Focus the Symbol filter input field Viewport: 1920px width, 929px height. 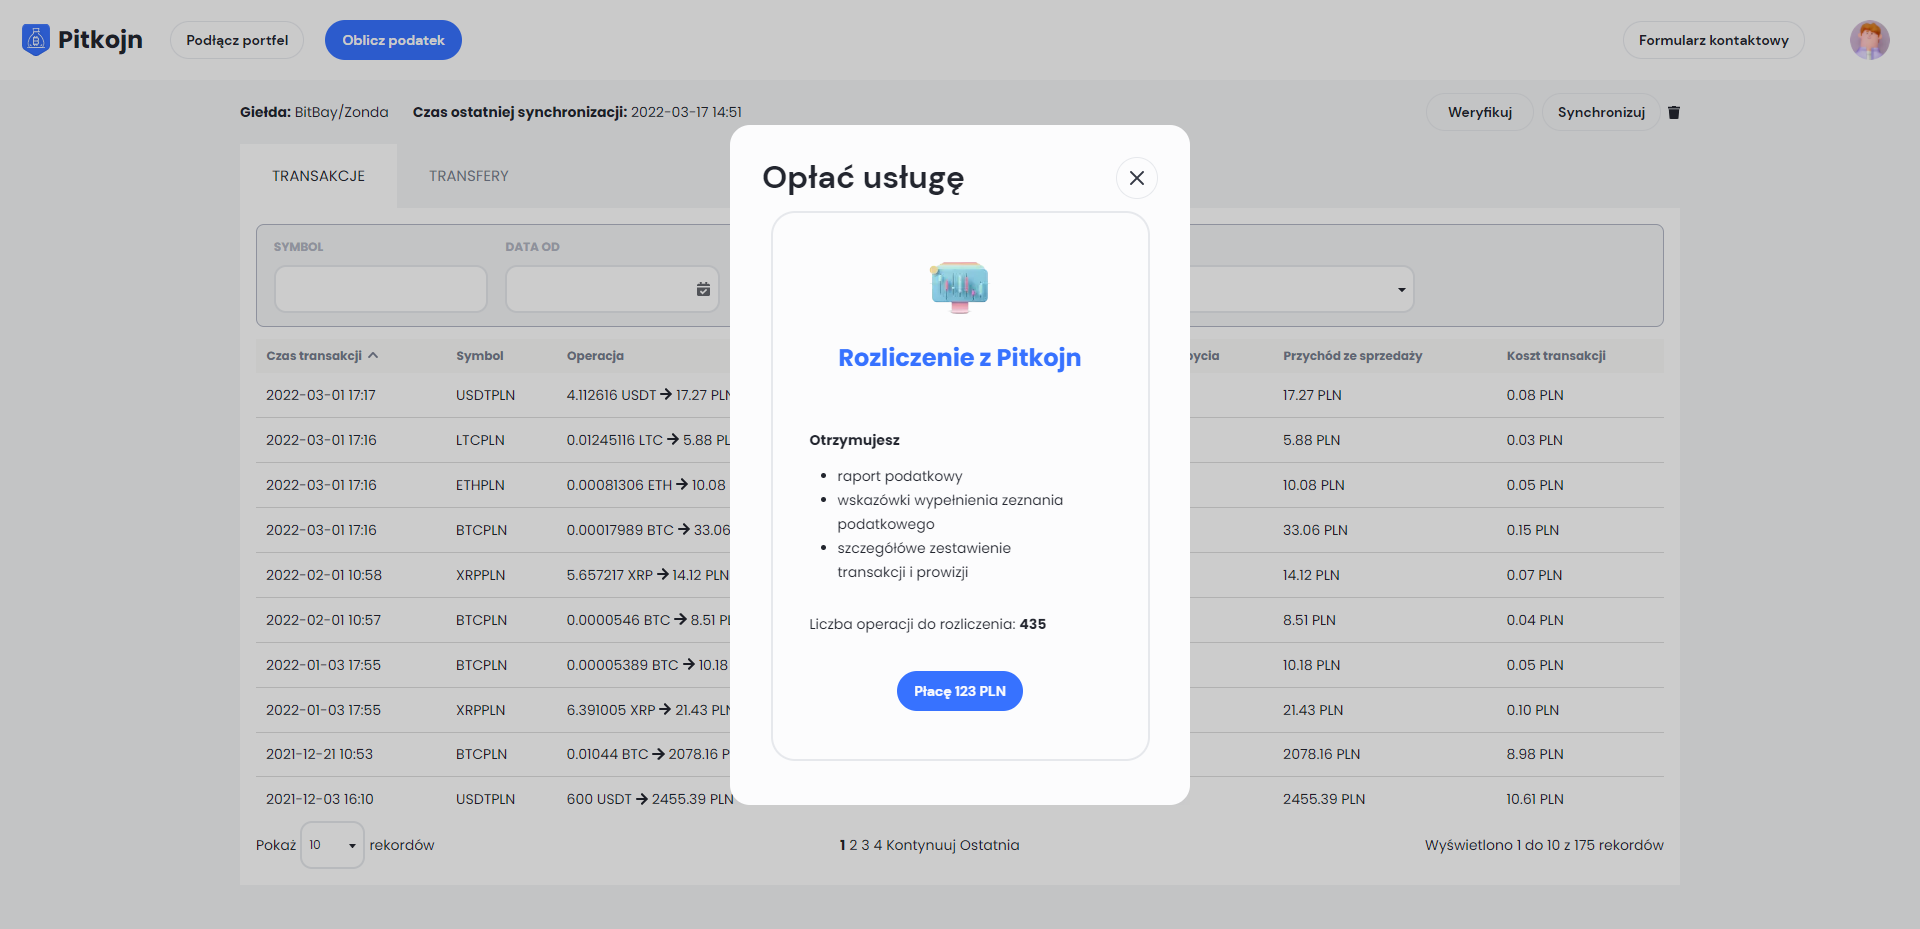point(381,289)
